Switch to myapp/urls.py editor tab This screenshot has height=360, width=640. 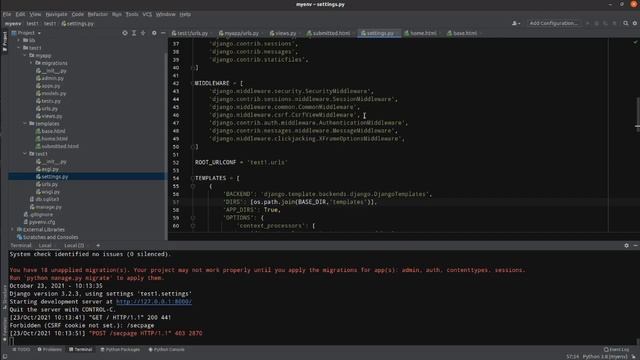tap(239, 33)
